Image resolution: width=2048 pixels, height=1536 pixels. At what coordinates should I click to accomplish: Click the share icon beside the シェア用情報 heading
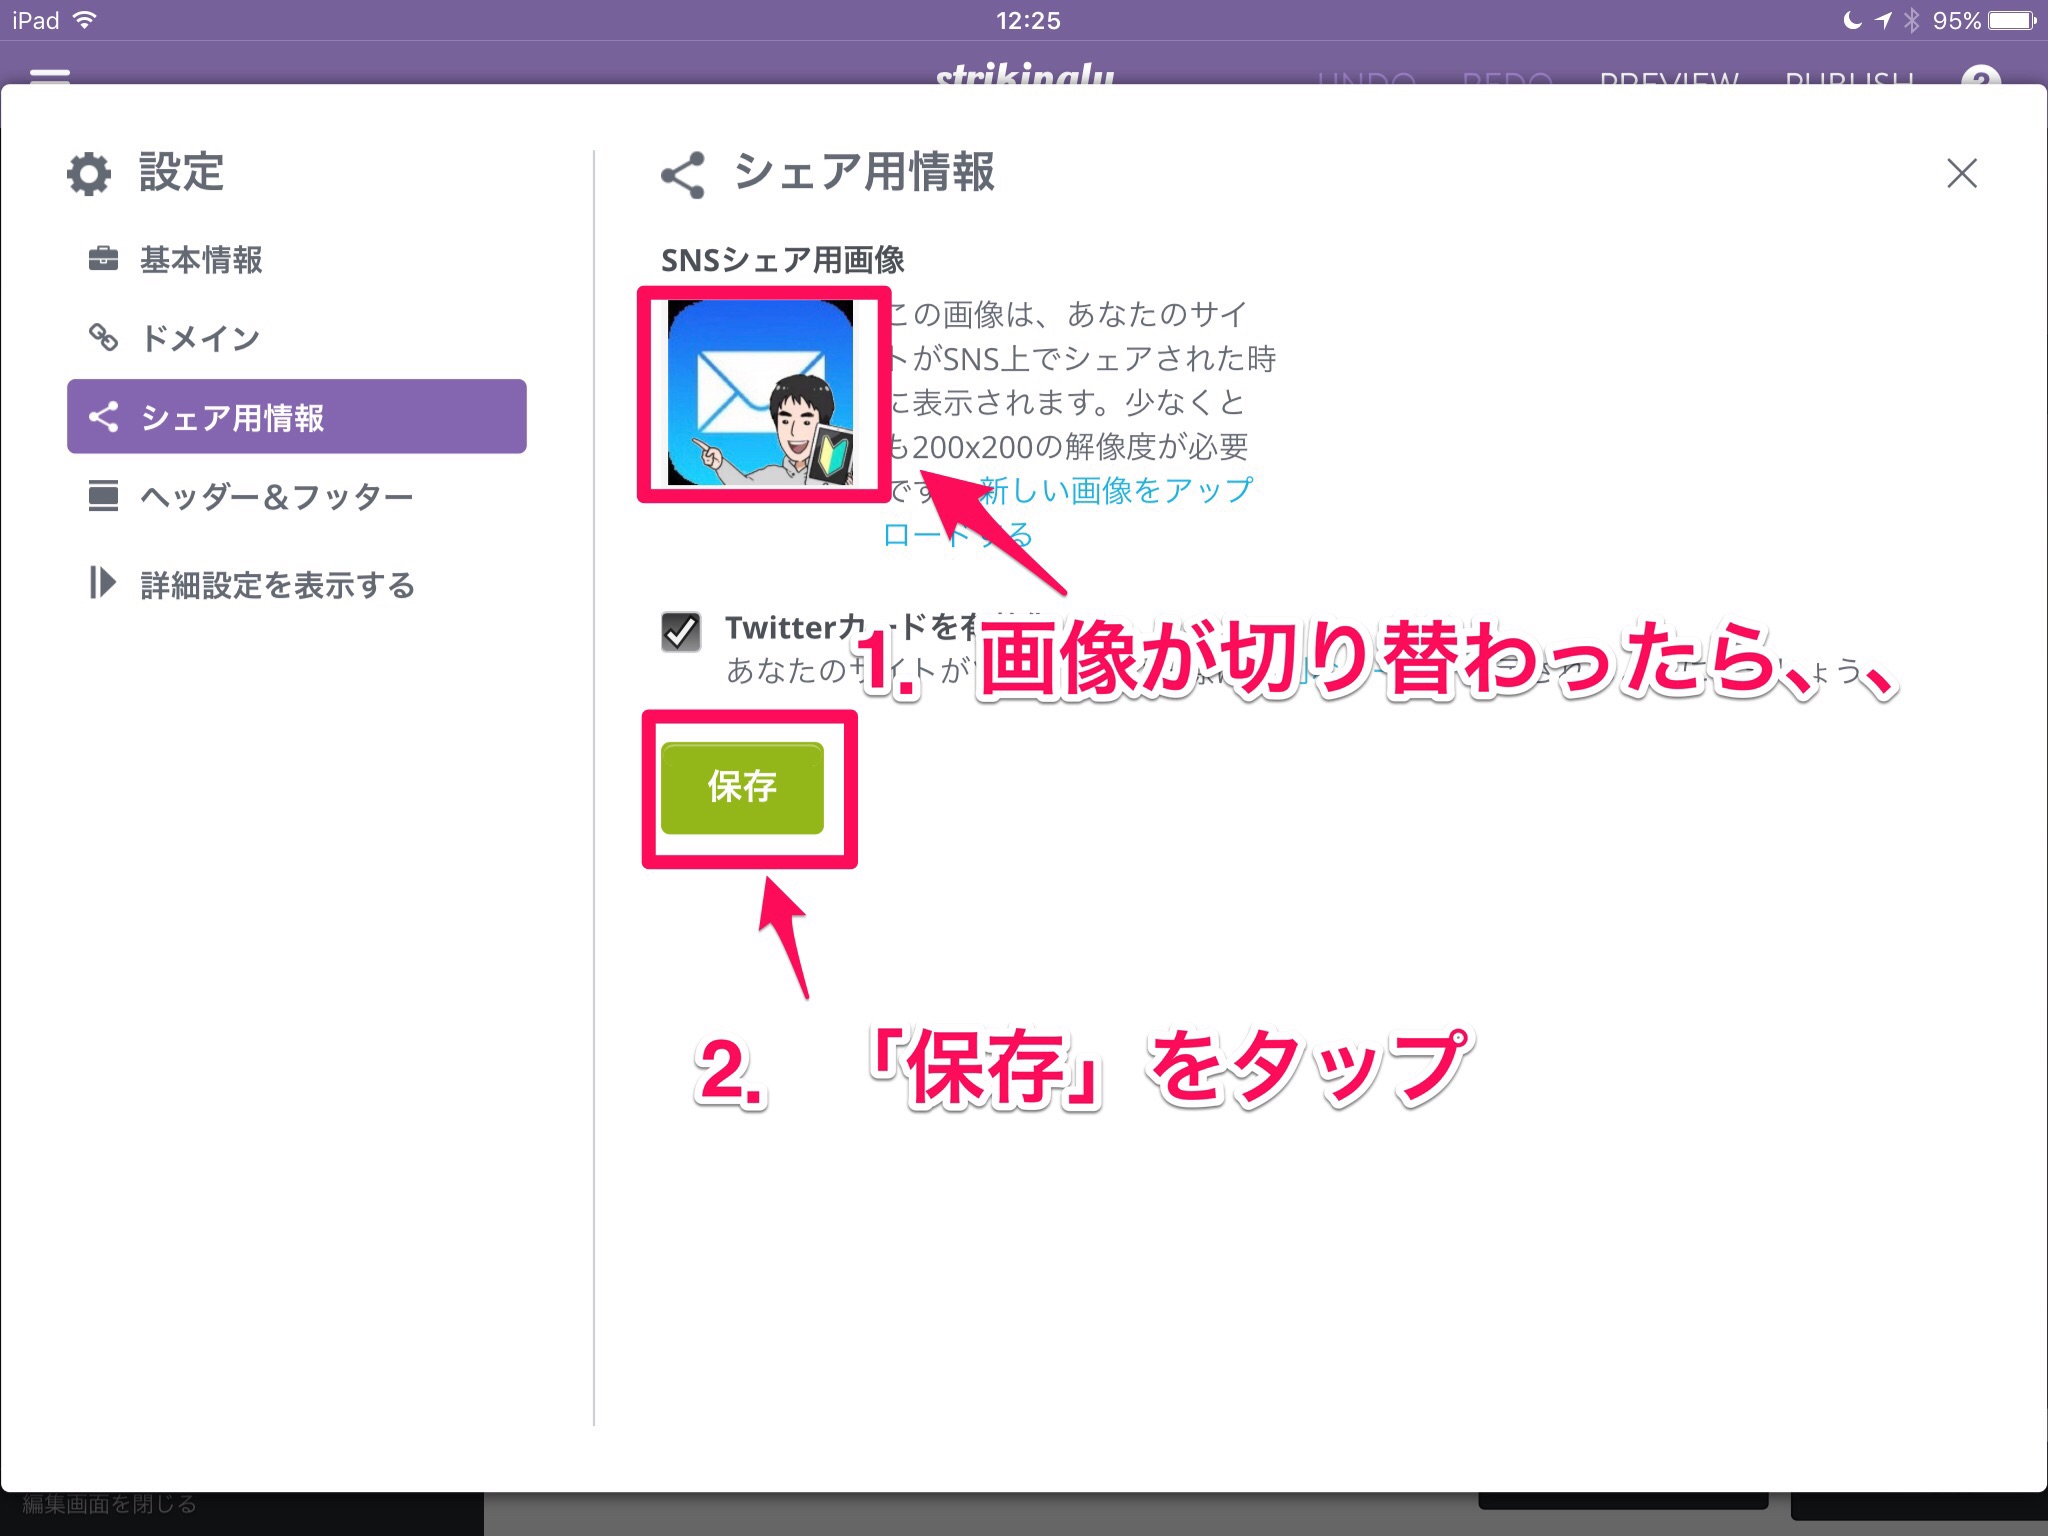(683, 175)
